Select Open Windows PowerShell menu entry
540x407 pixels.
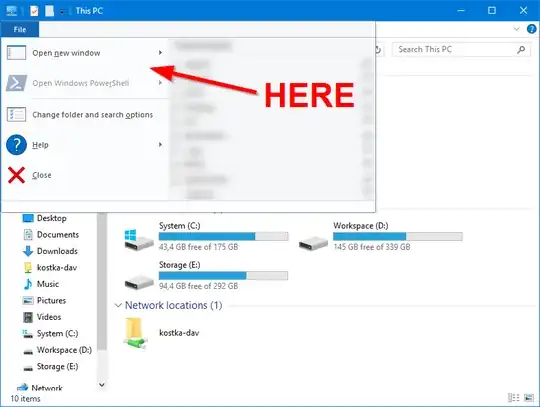tap(85, 83)
